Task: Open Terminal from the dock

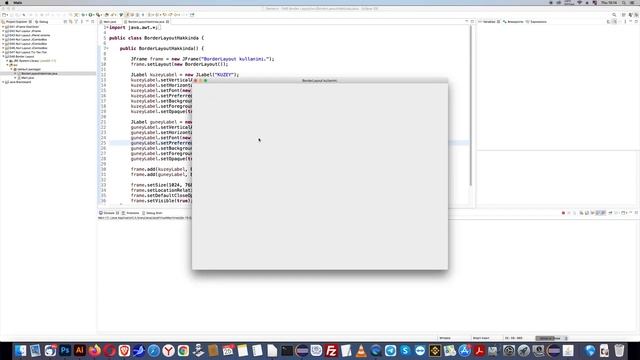Action: [287, 351]
